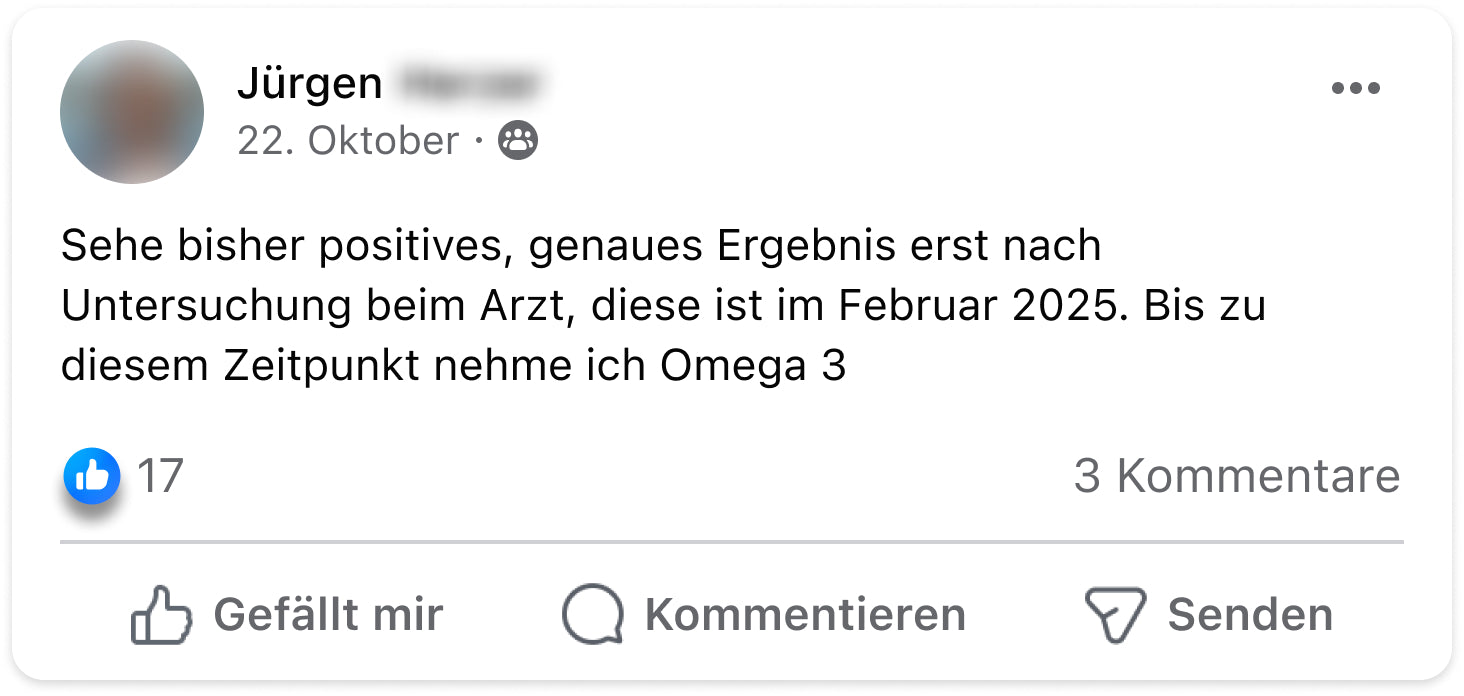Click the speech bubble comment icon
The width and height of the screenshot is (1464, 696).
(593, 614)
